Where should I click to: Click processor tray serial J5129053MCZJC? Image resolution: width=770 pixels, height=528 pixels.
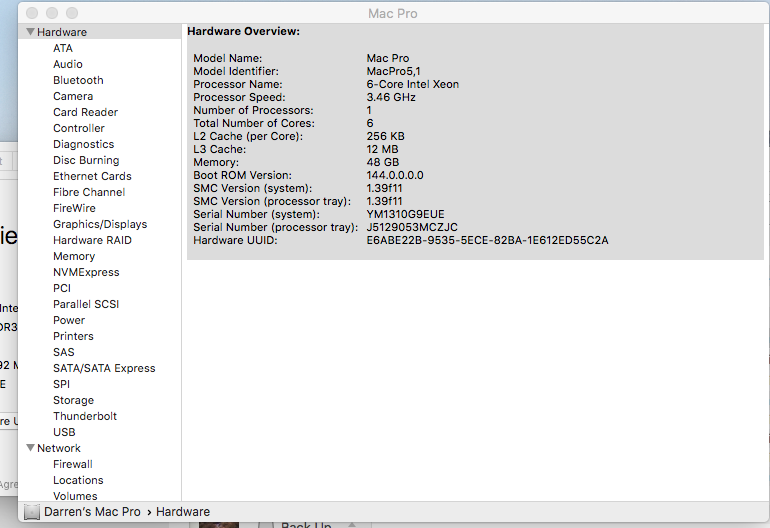point(412,227)
